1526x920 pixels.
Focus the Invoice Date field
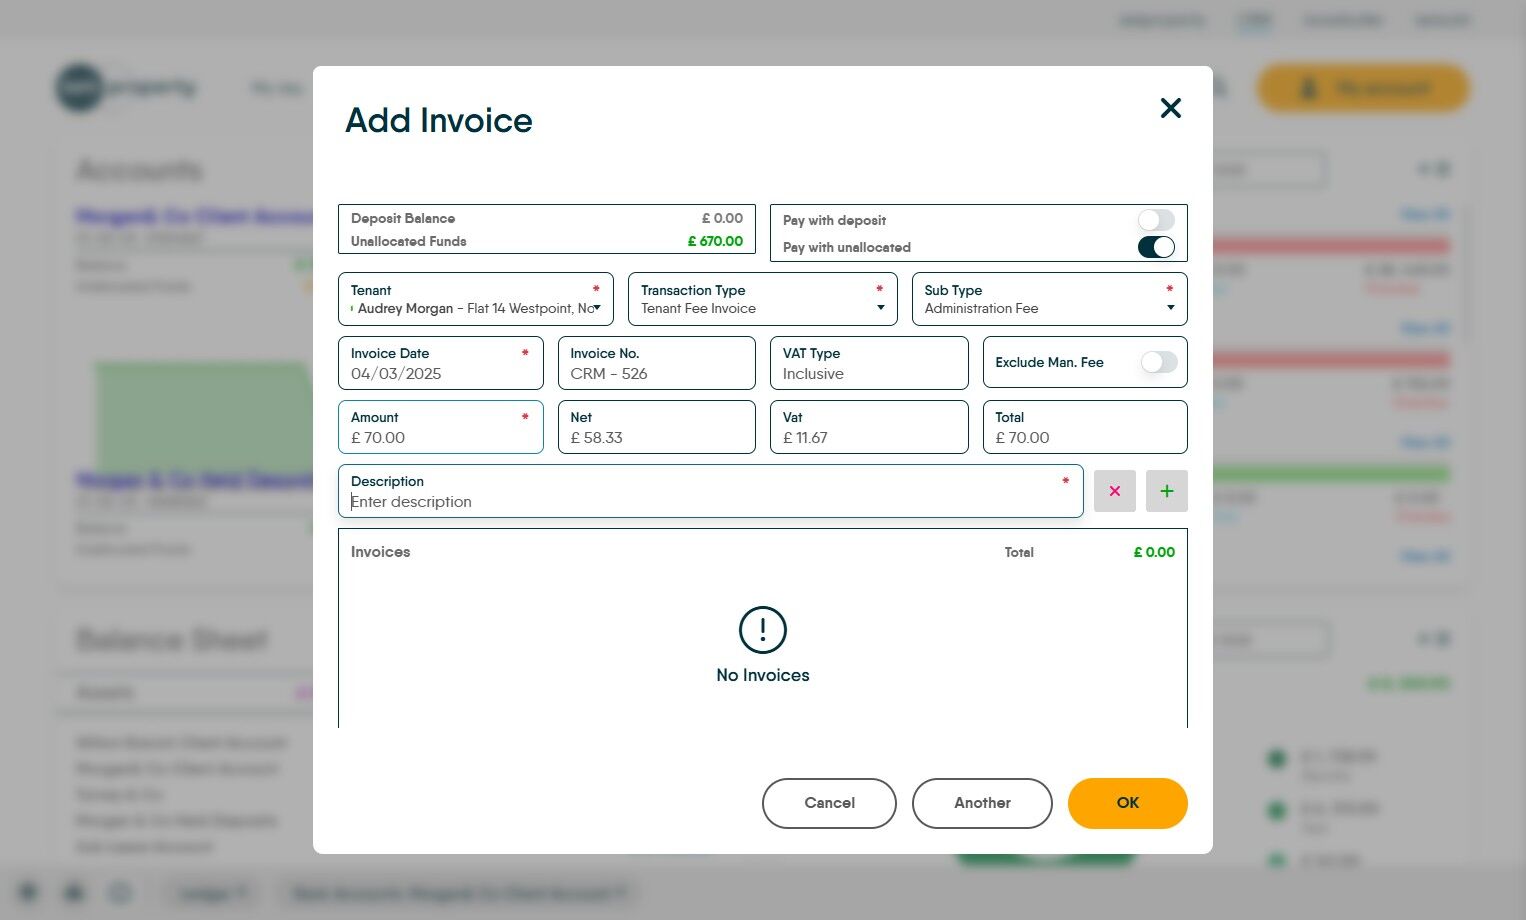[x=441, y=363]
